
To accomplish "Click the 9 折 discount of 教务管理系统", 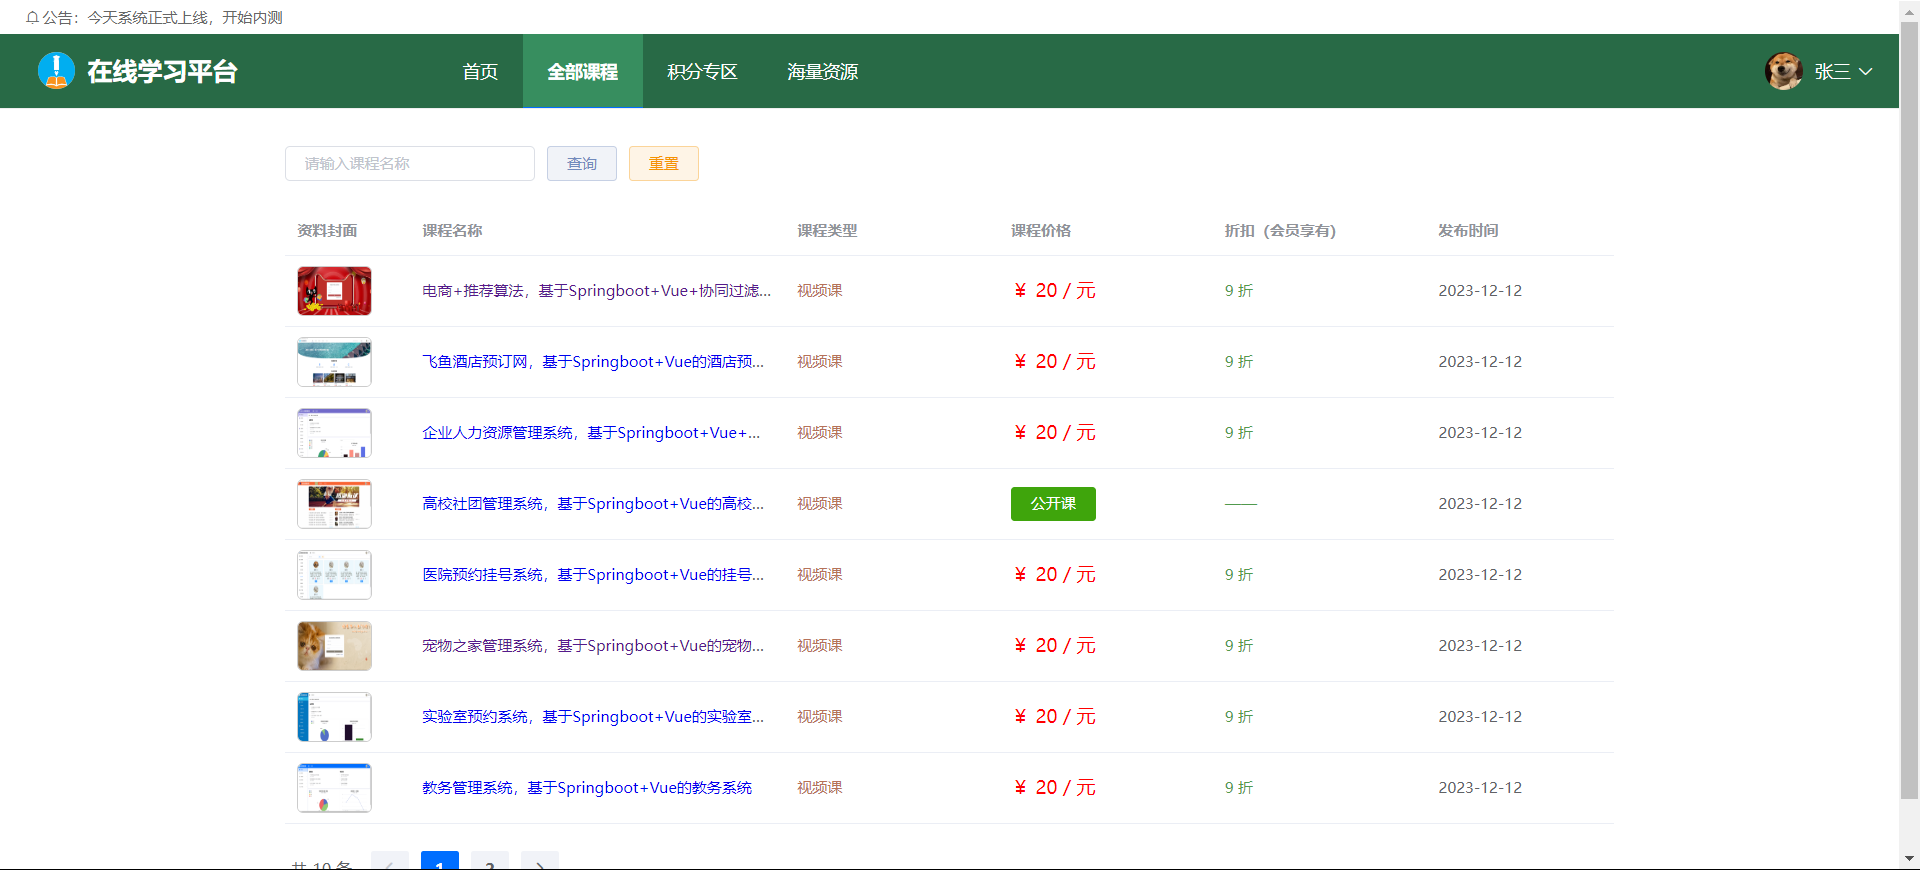I will tap(1239, 788).
